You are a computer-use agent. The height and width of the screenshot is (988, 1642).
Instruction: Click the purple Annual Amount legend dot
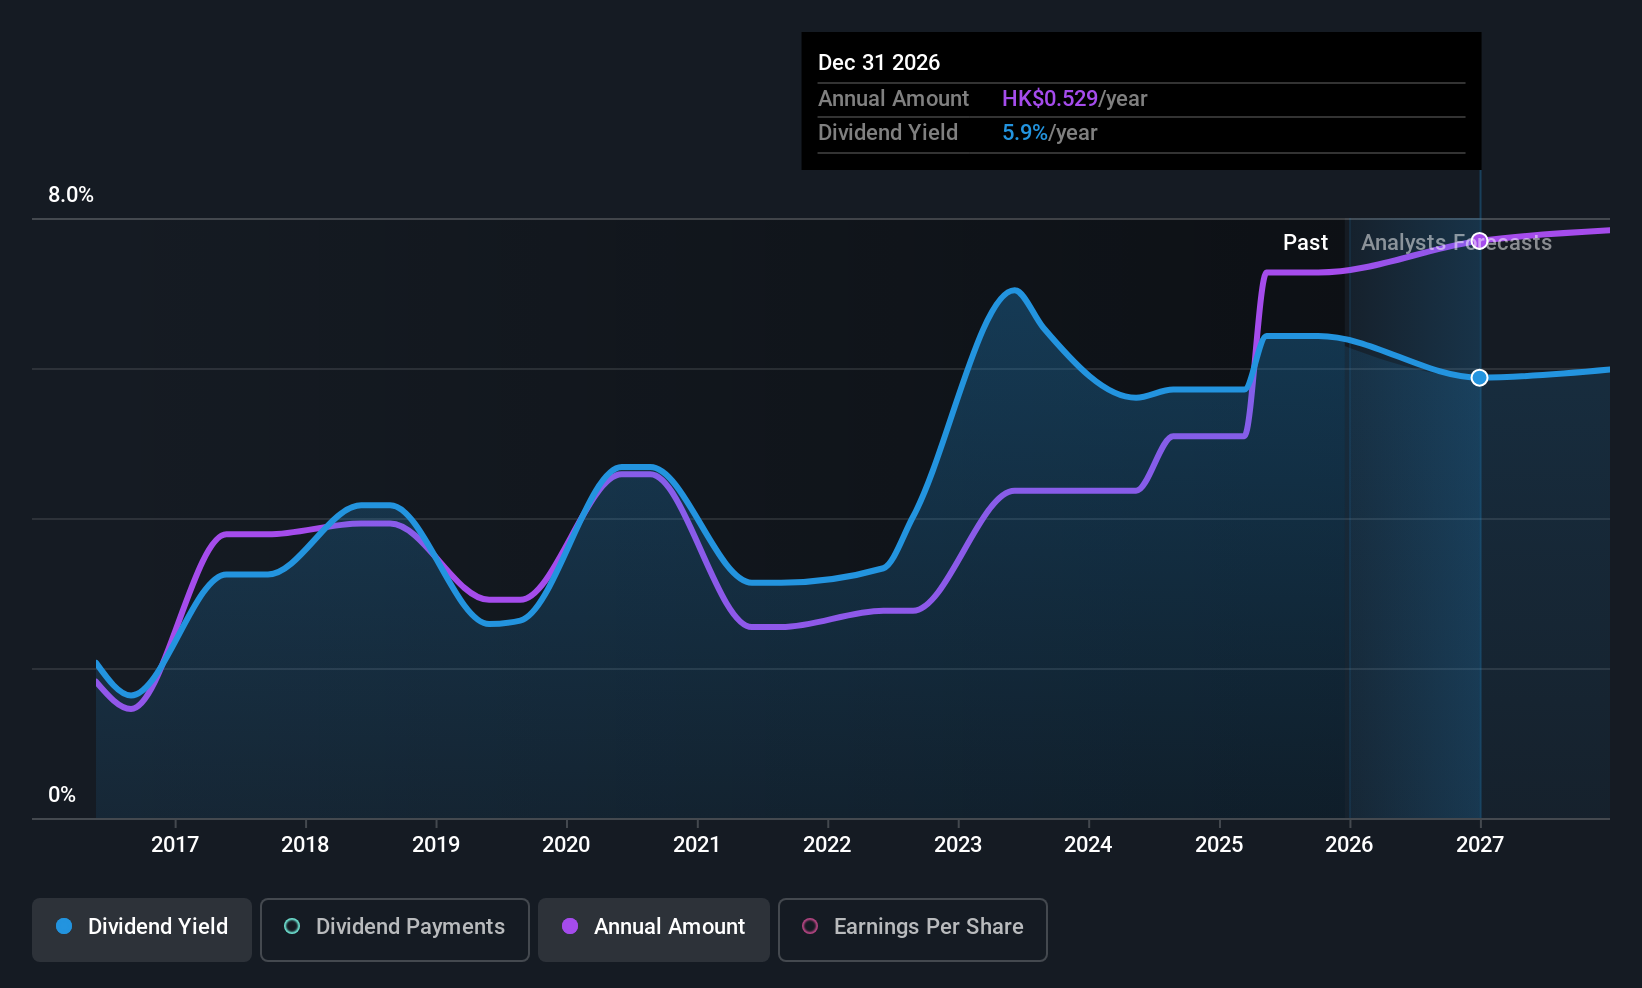tap(570, 927)
